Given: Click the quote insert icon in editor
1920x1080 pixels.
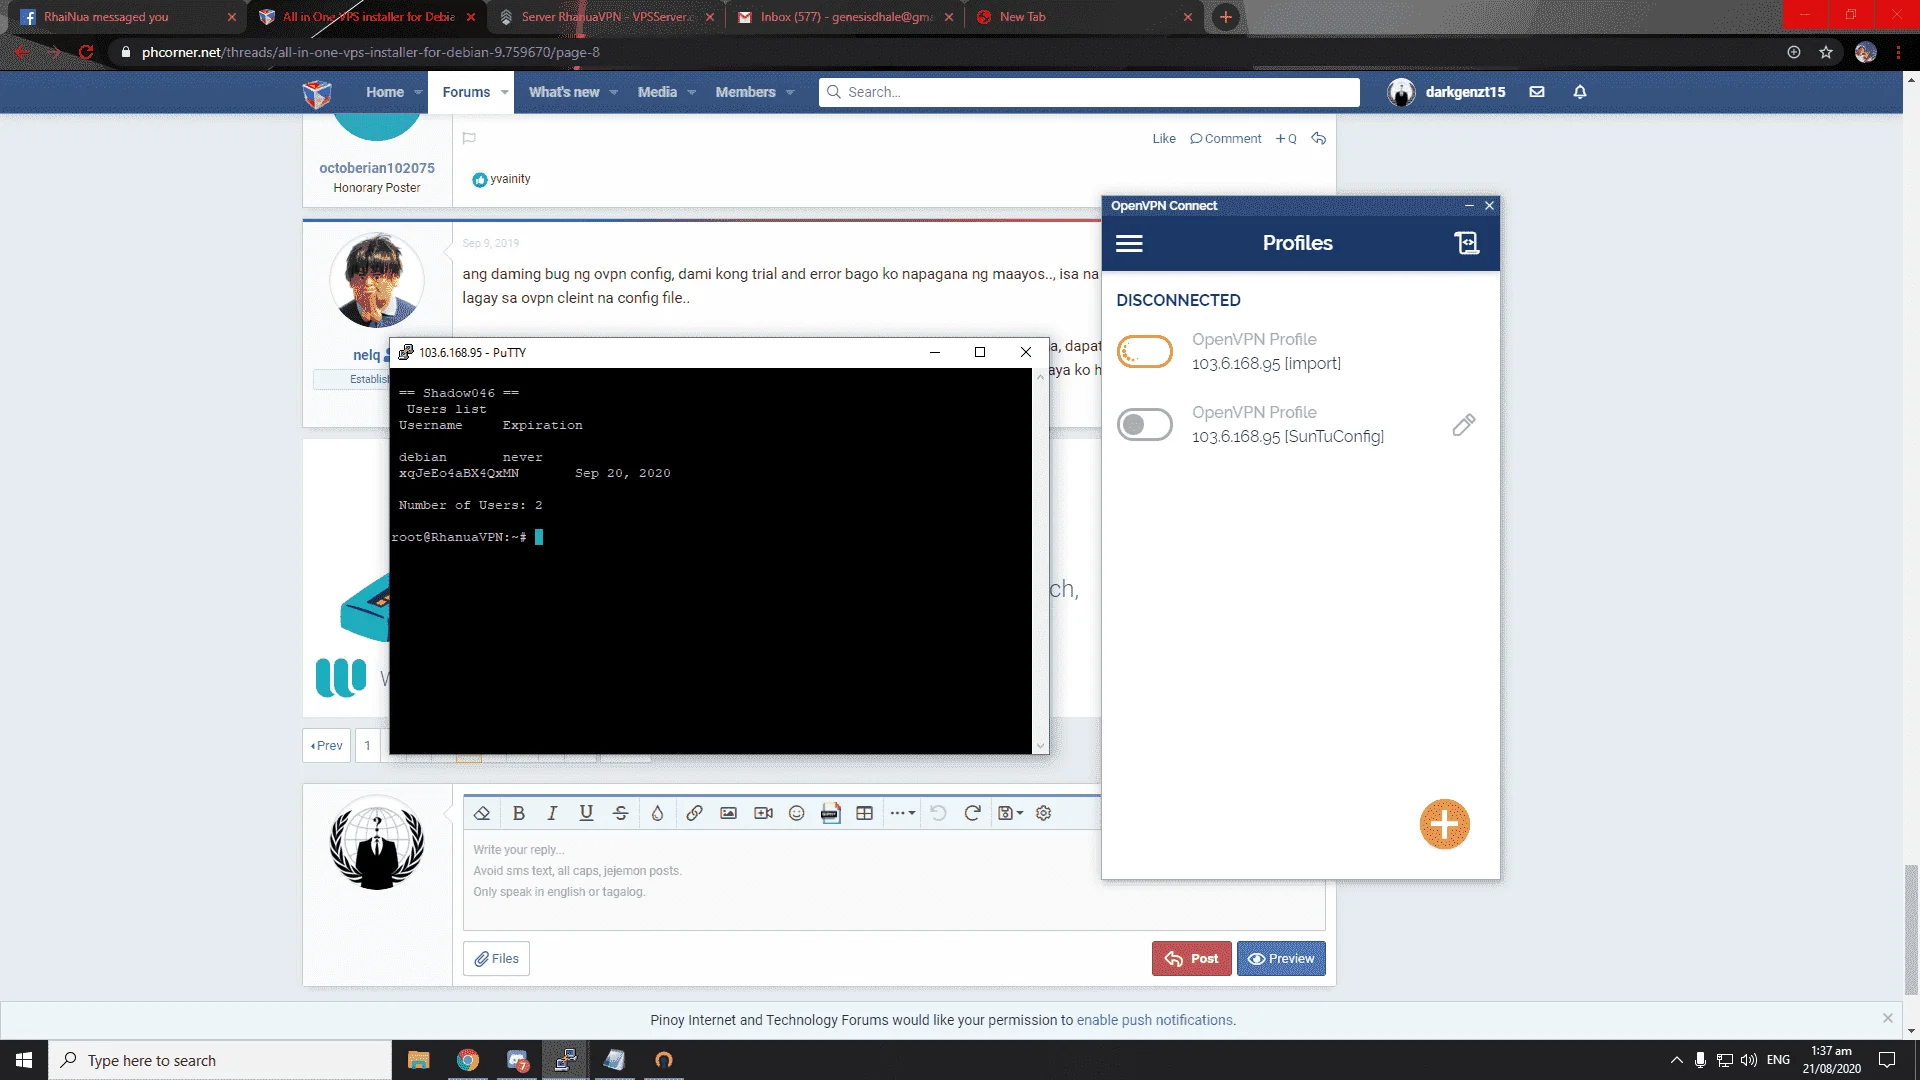Looking at the screenshot, I should [x=830, y=813].
